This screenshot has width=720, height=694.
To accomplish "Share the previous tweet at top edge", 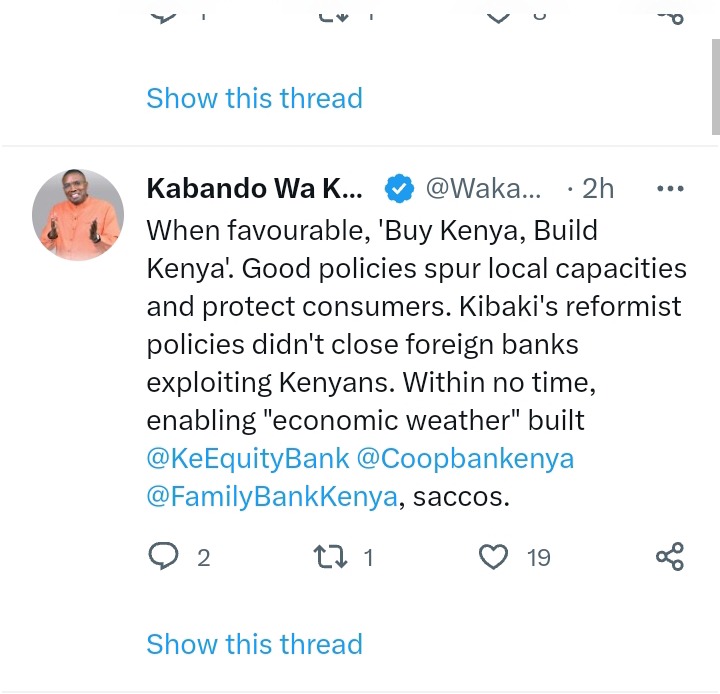I will coord(669,14).
